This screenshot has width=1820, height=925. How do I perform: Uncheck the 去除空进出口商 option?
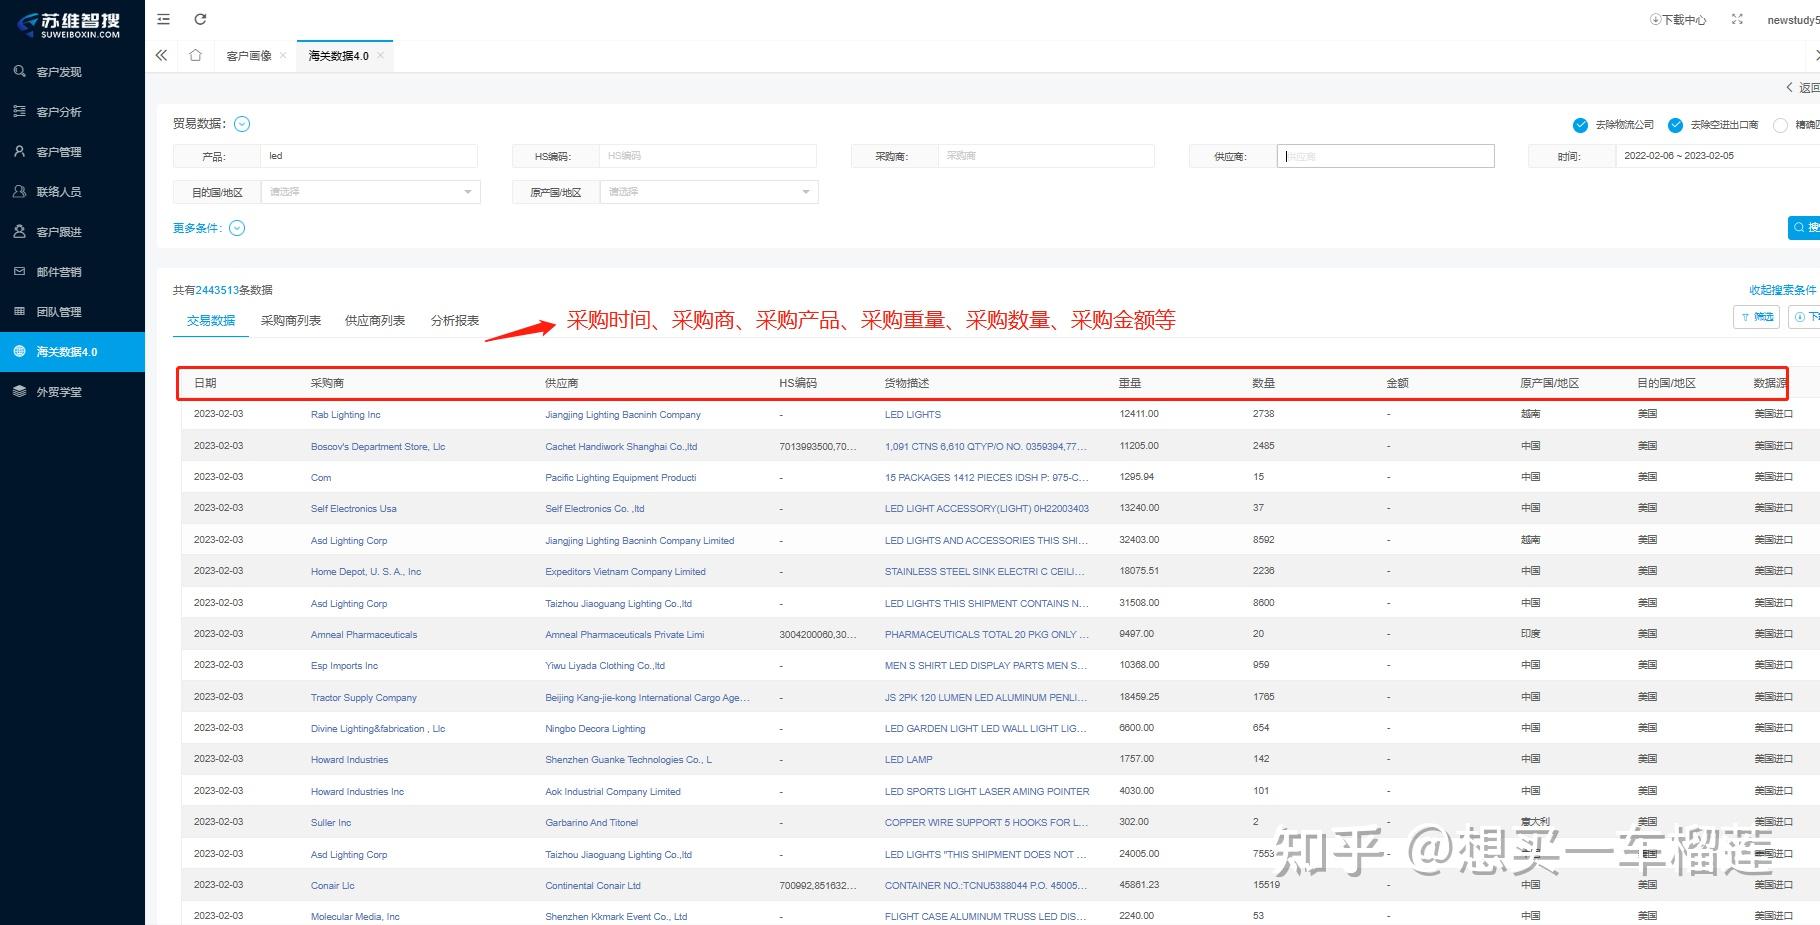(1676, 125)
